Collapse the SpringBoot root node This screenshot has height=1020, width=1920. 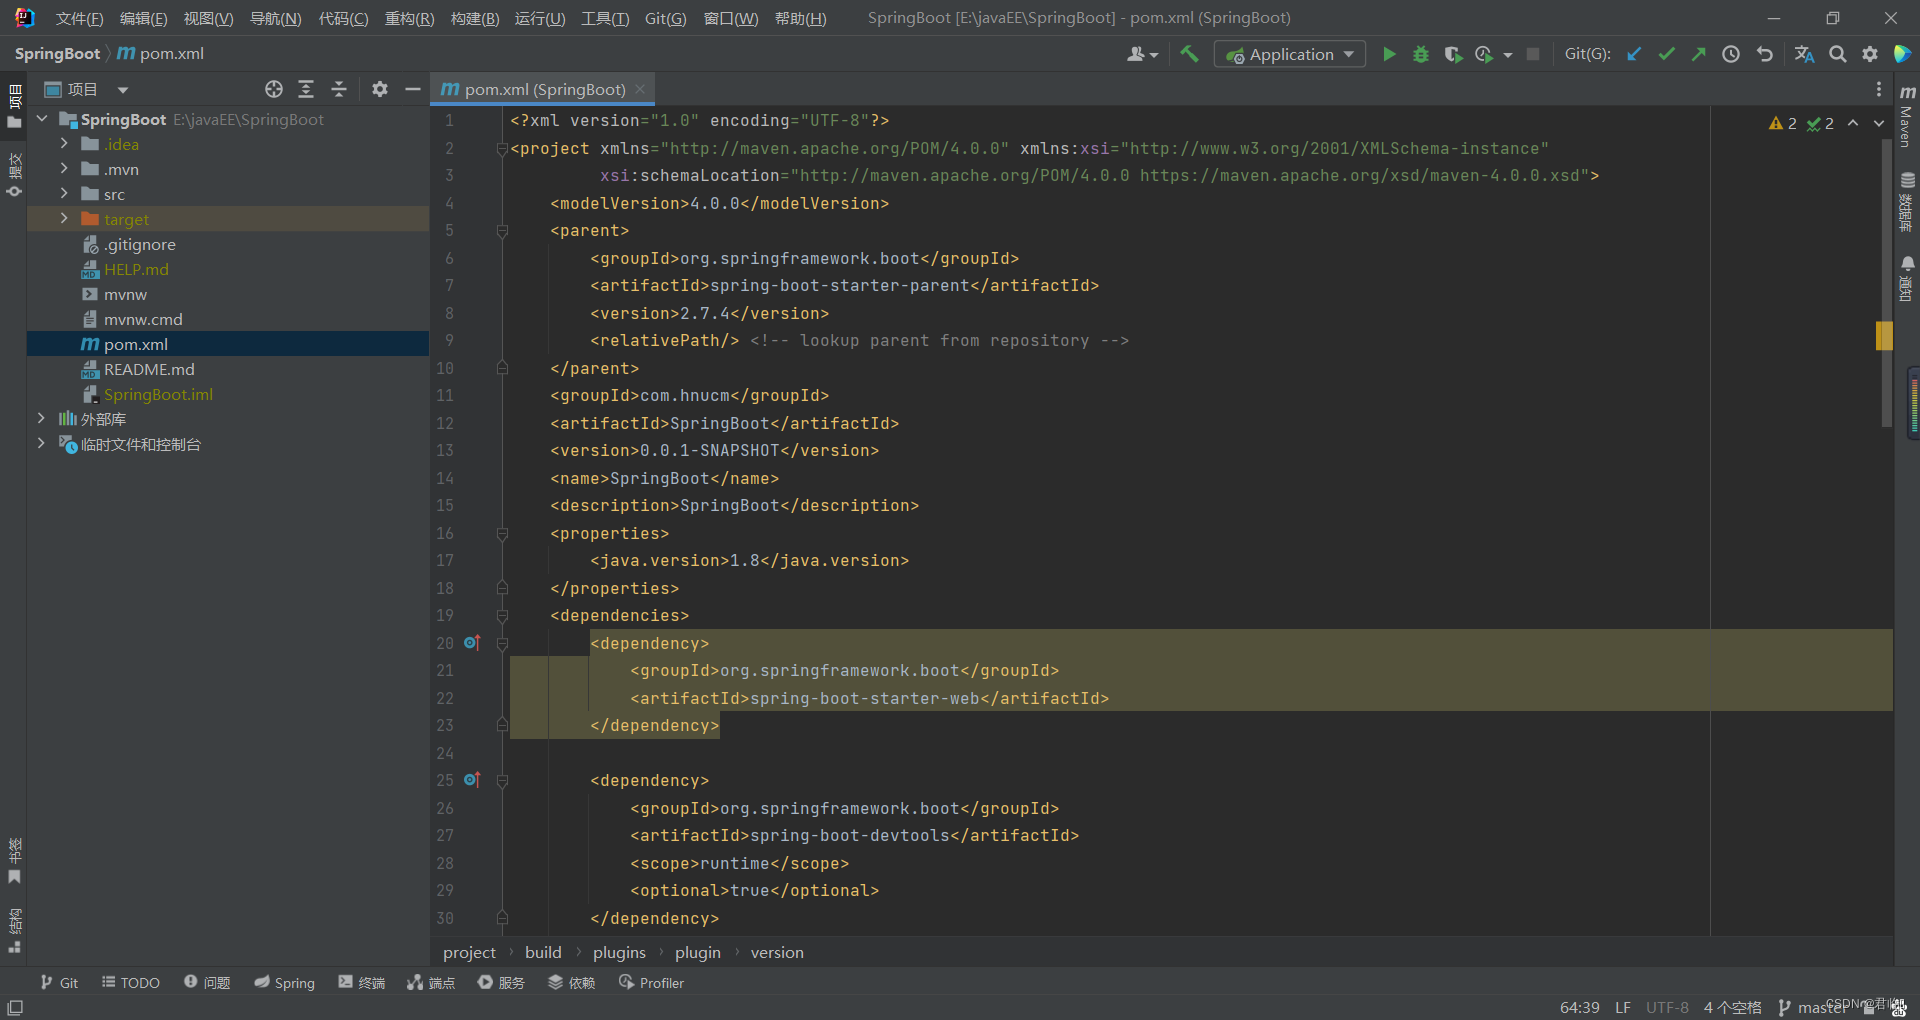point(42,119)
